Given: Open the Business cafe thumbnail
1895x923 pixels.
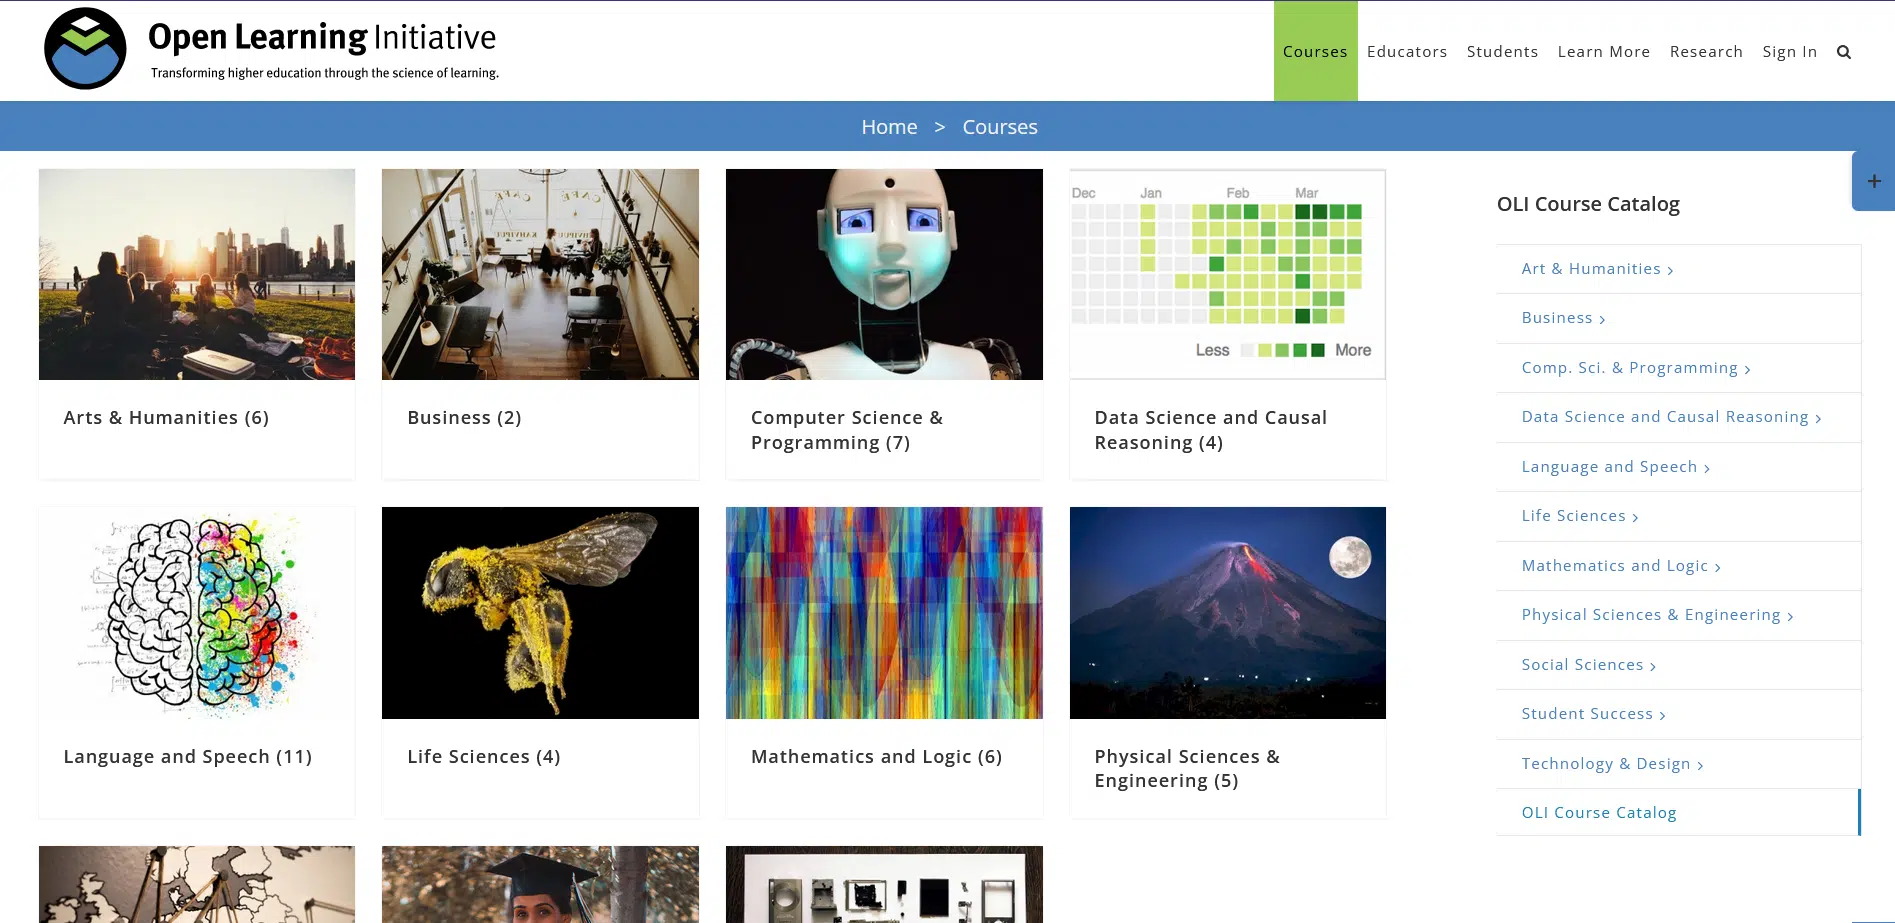Looking at the screenshot, I should (x=540, y=274).
